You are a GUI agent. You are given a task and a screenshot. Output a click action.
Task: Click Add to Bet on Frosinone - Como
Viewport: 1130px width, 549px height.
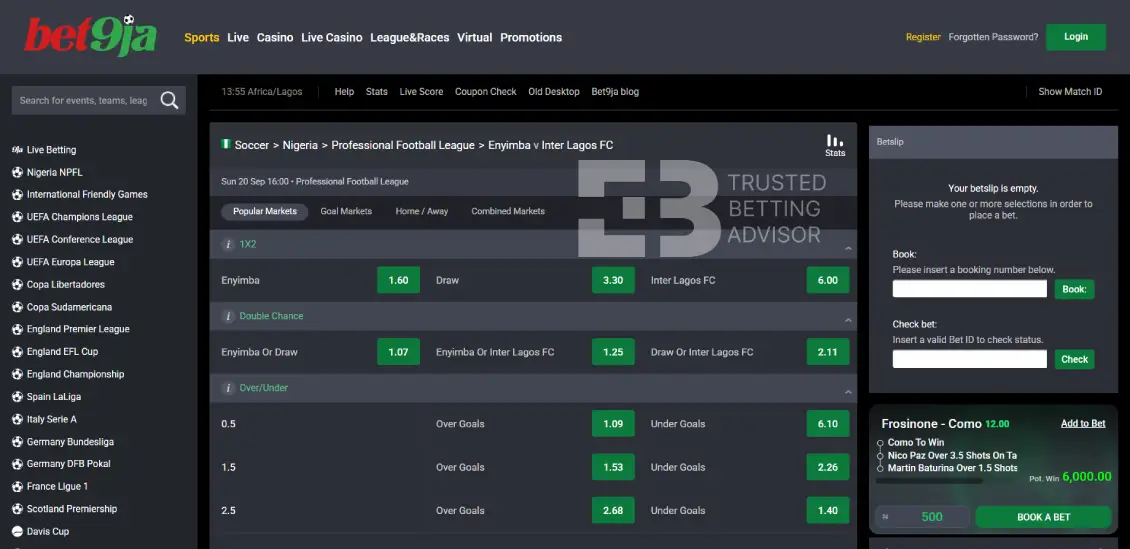[x=1083, y=423]
